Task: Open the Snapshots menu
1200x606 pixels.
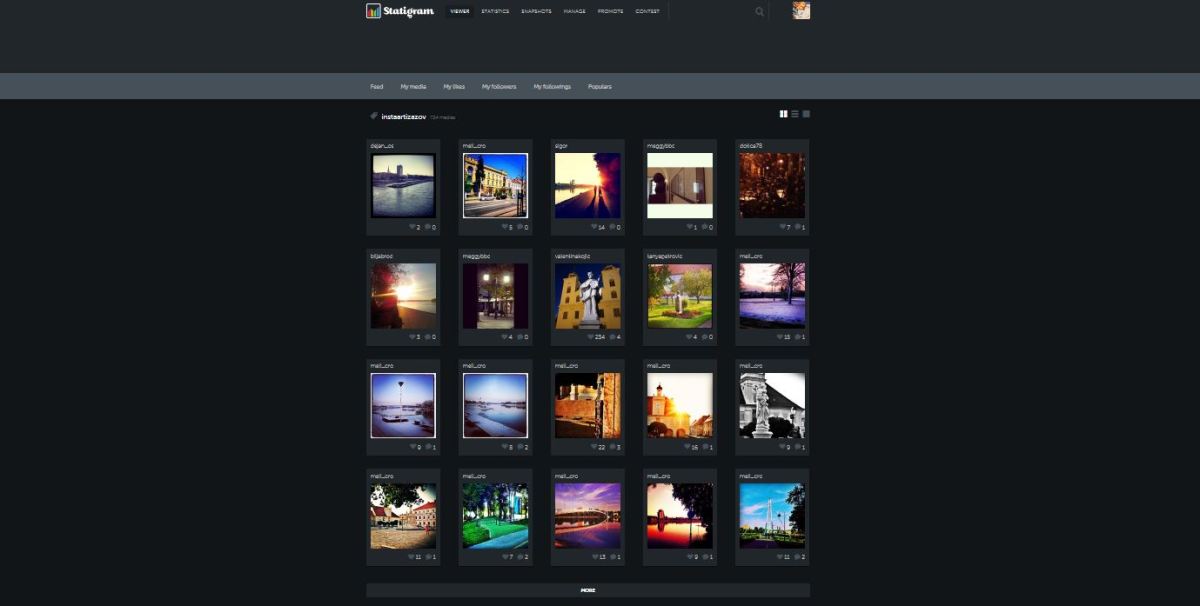Action: click(536, 12)
